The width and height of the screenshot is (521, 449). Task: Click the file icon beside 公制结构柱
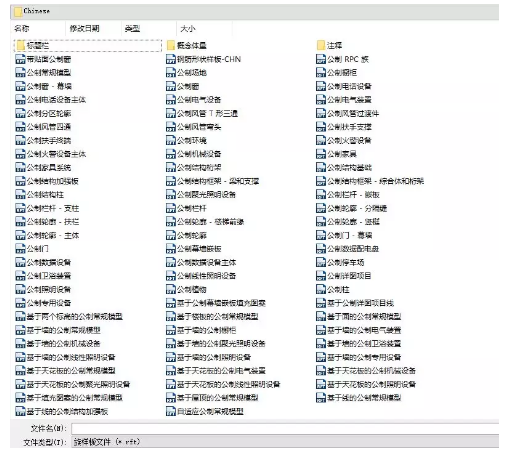tap(20, 194)
